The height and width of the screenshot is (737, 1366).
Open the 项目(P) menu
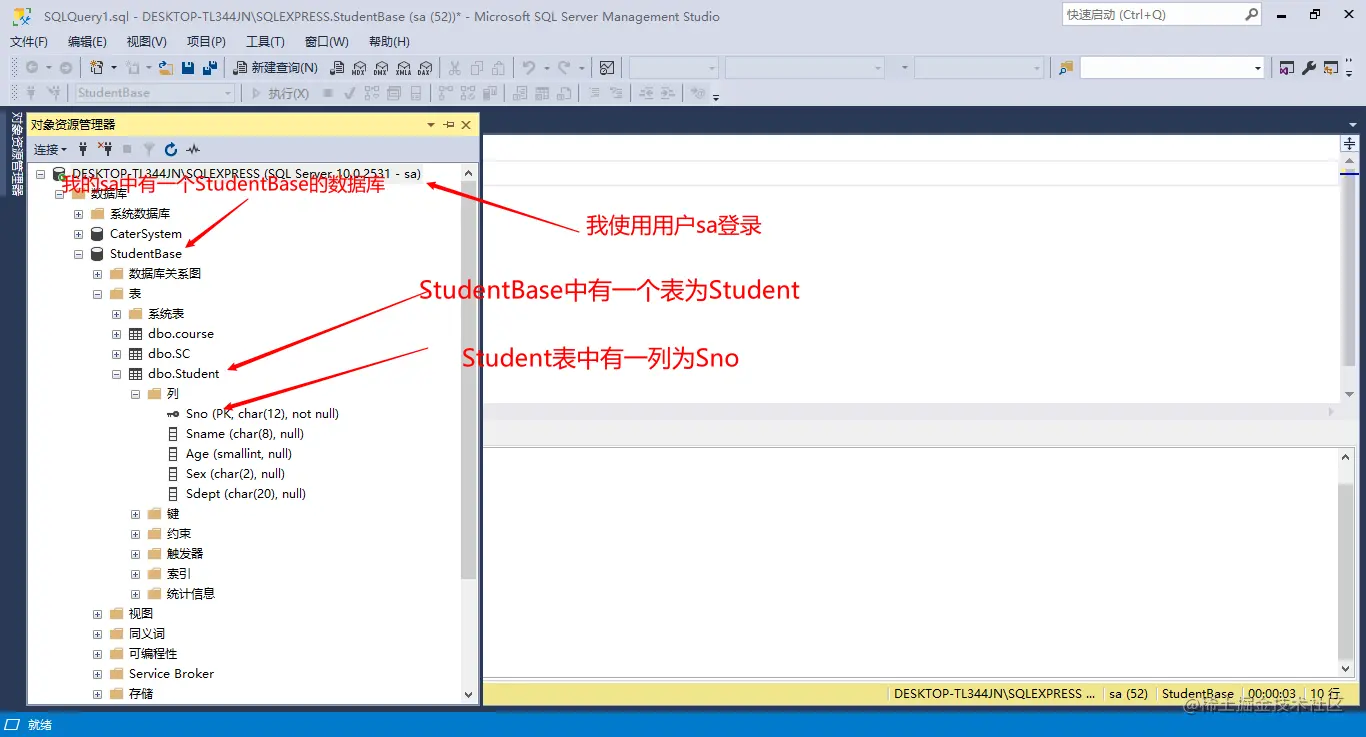(x=206, y=42)
